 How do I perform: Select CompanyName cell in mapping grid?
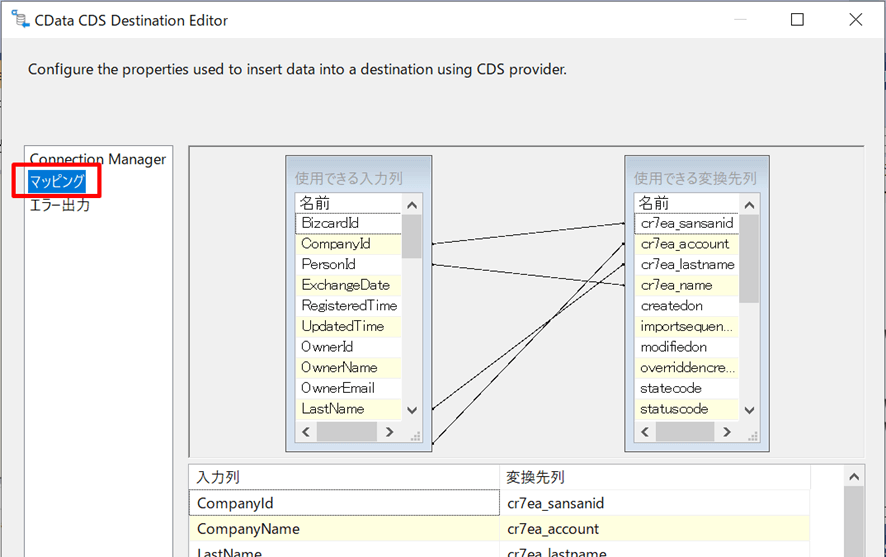click(x=344, y=529)
